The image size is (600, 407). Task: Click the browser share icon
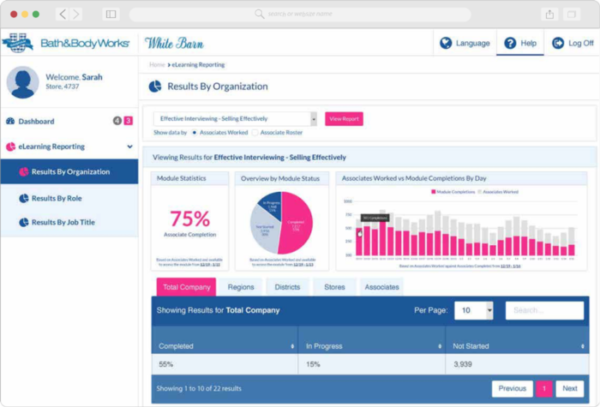click(x=550, y=14)
